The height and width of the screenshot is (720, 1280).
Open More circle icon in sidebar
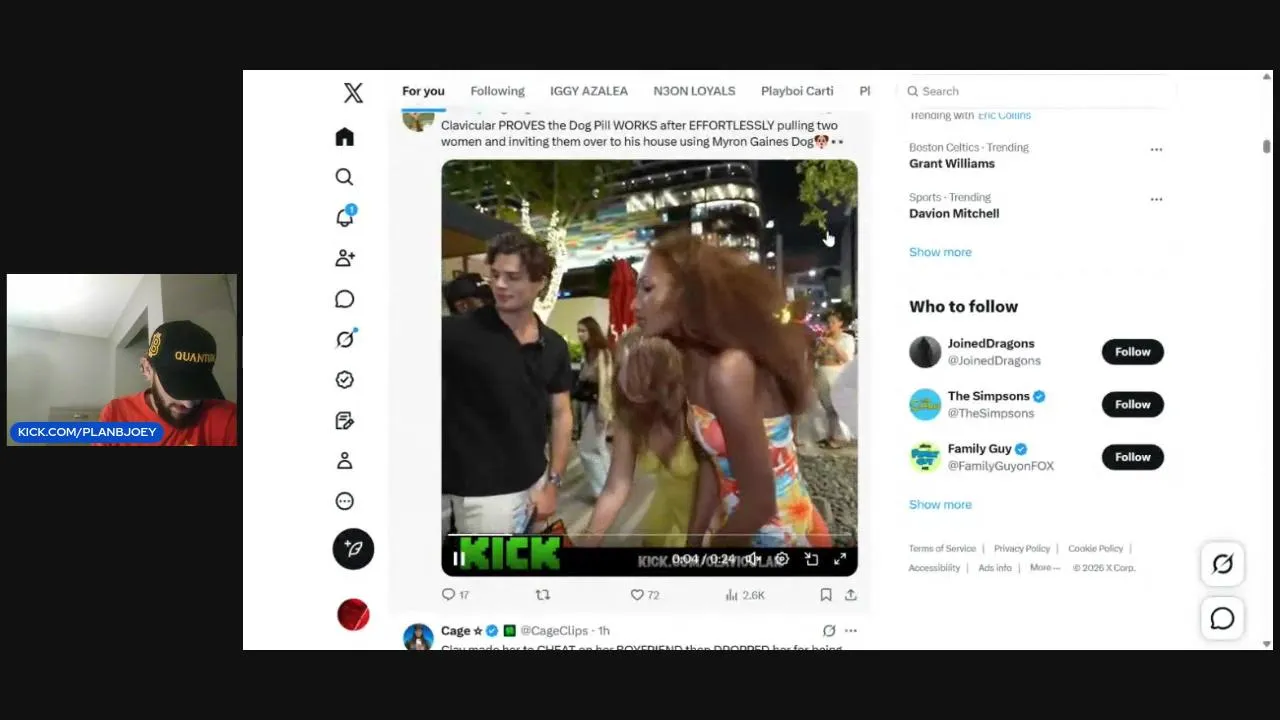pyautogui.click(x=345, y=501)
